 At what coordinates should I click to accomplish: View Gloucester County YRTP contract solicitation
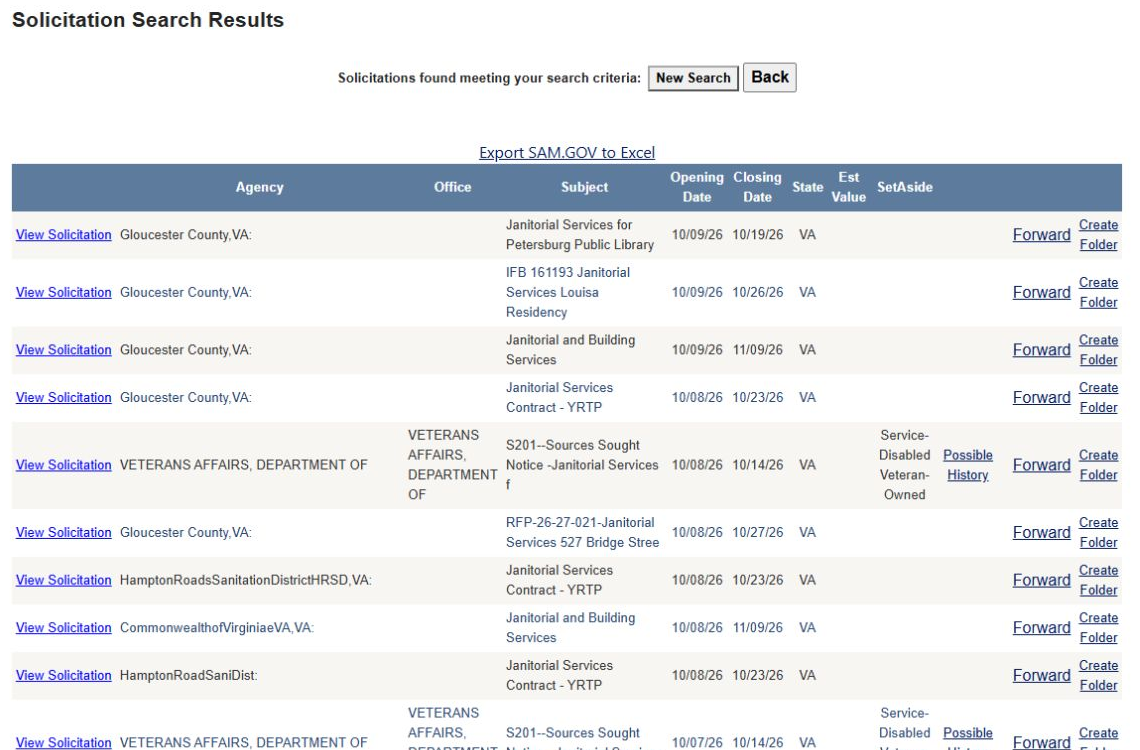(64, 398)
